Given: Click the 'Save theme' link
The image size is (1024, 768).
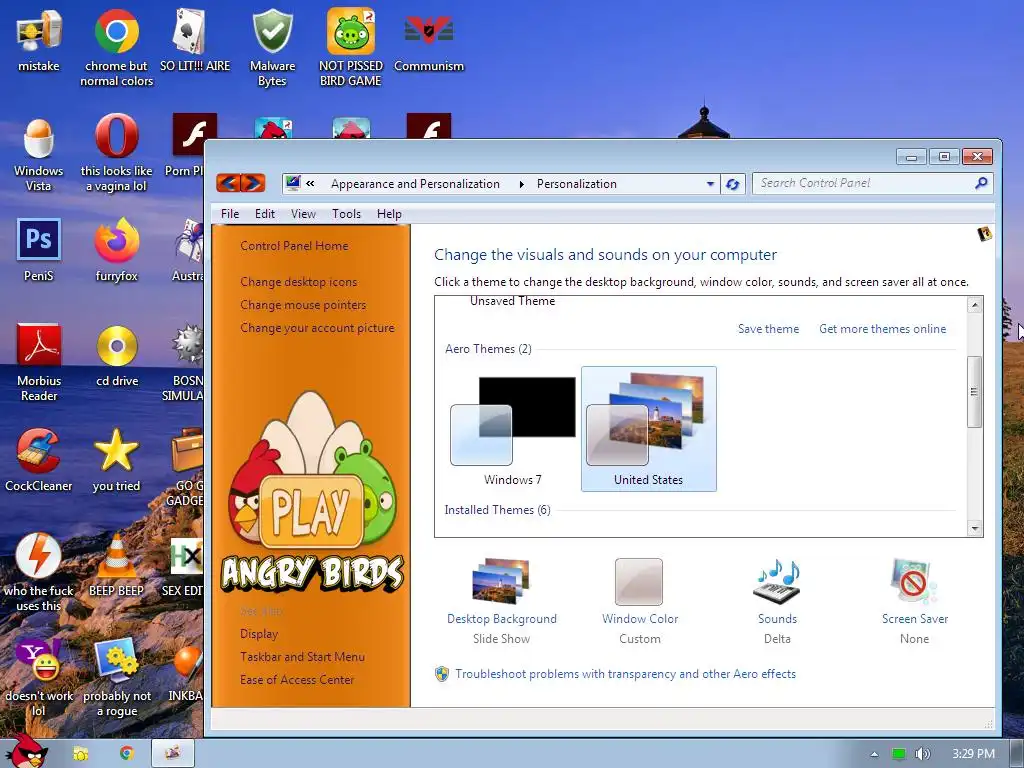Looking at the screenshot, I should (x=769, y=328).
